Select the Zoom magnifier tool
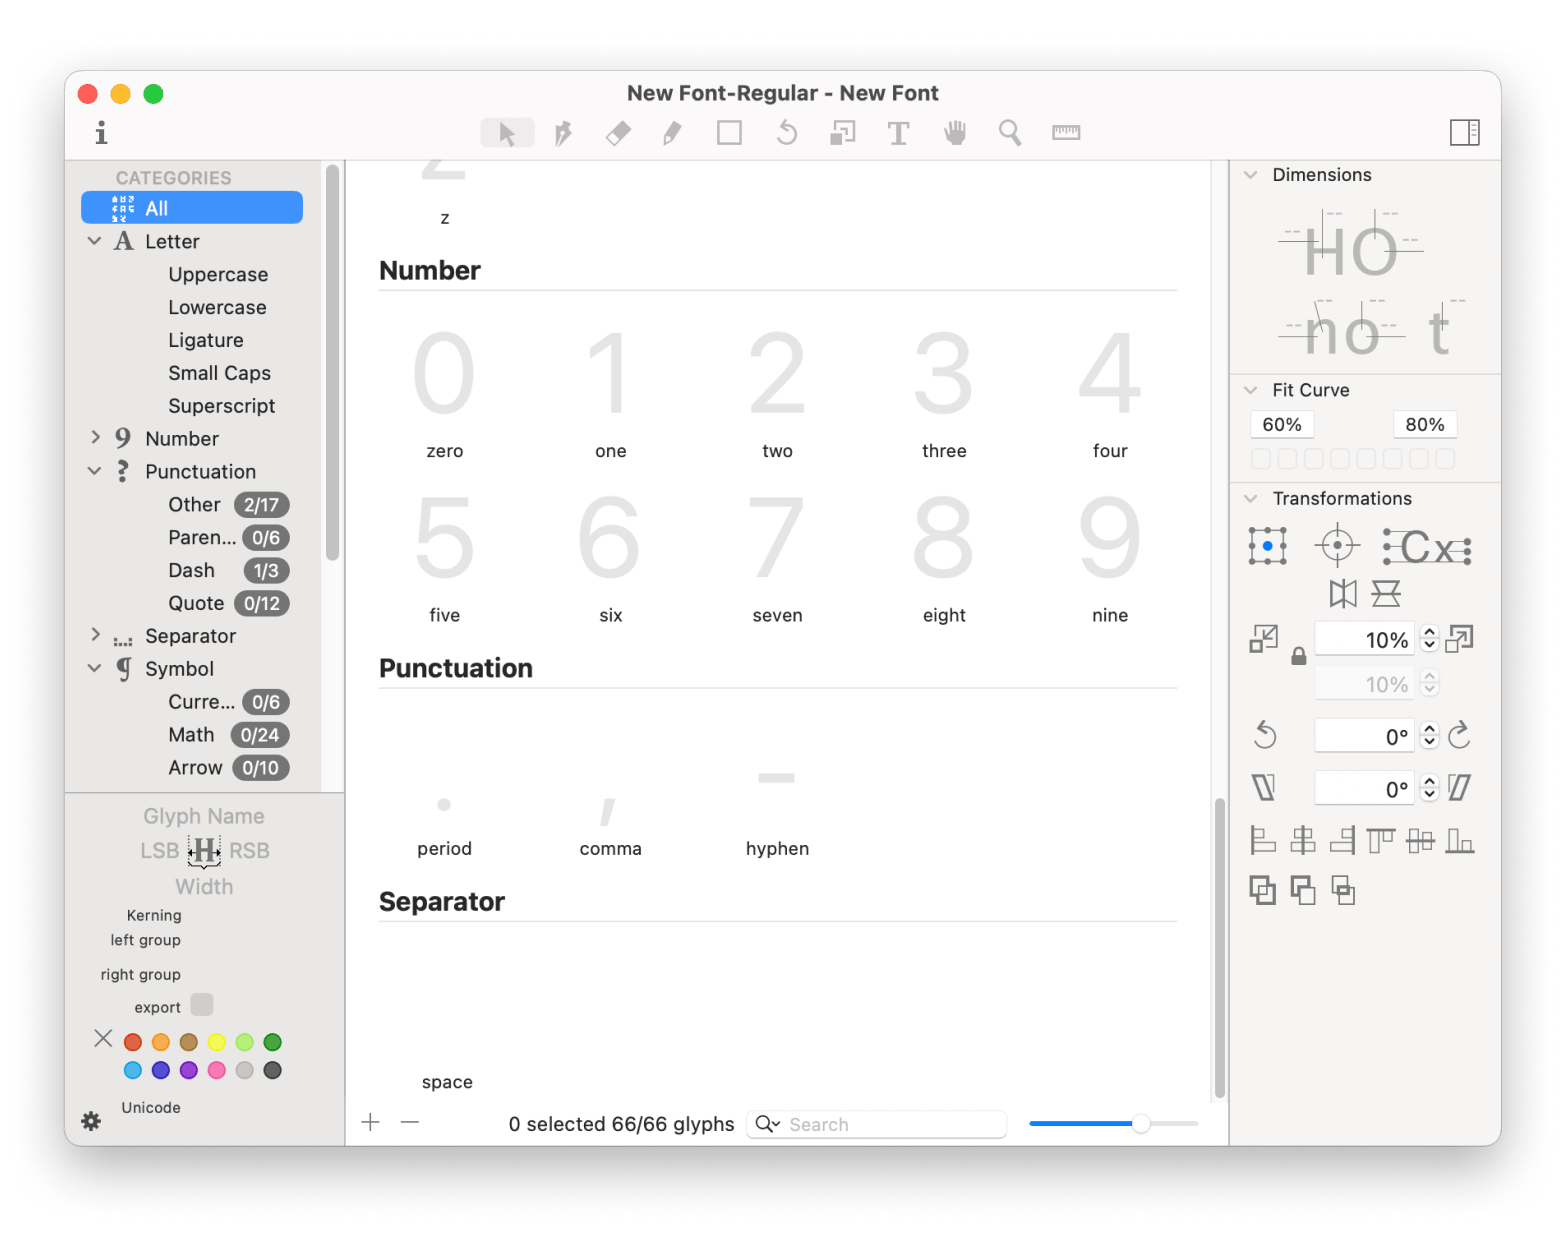This screenshot has width=1560, height=1240. [x=1010, y=133]
